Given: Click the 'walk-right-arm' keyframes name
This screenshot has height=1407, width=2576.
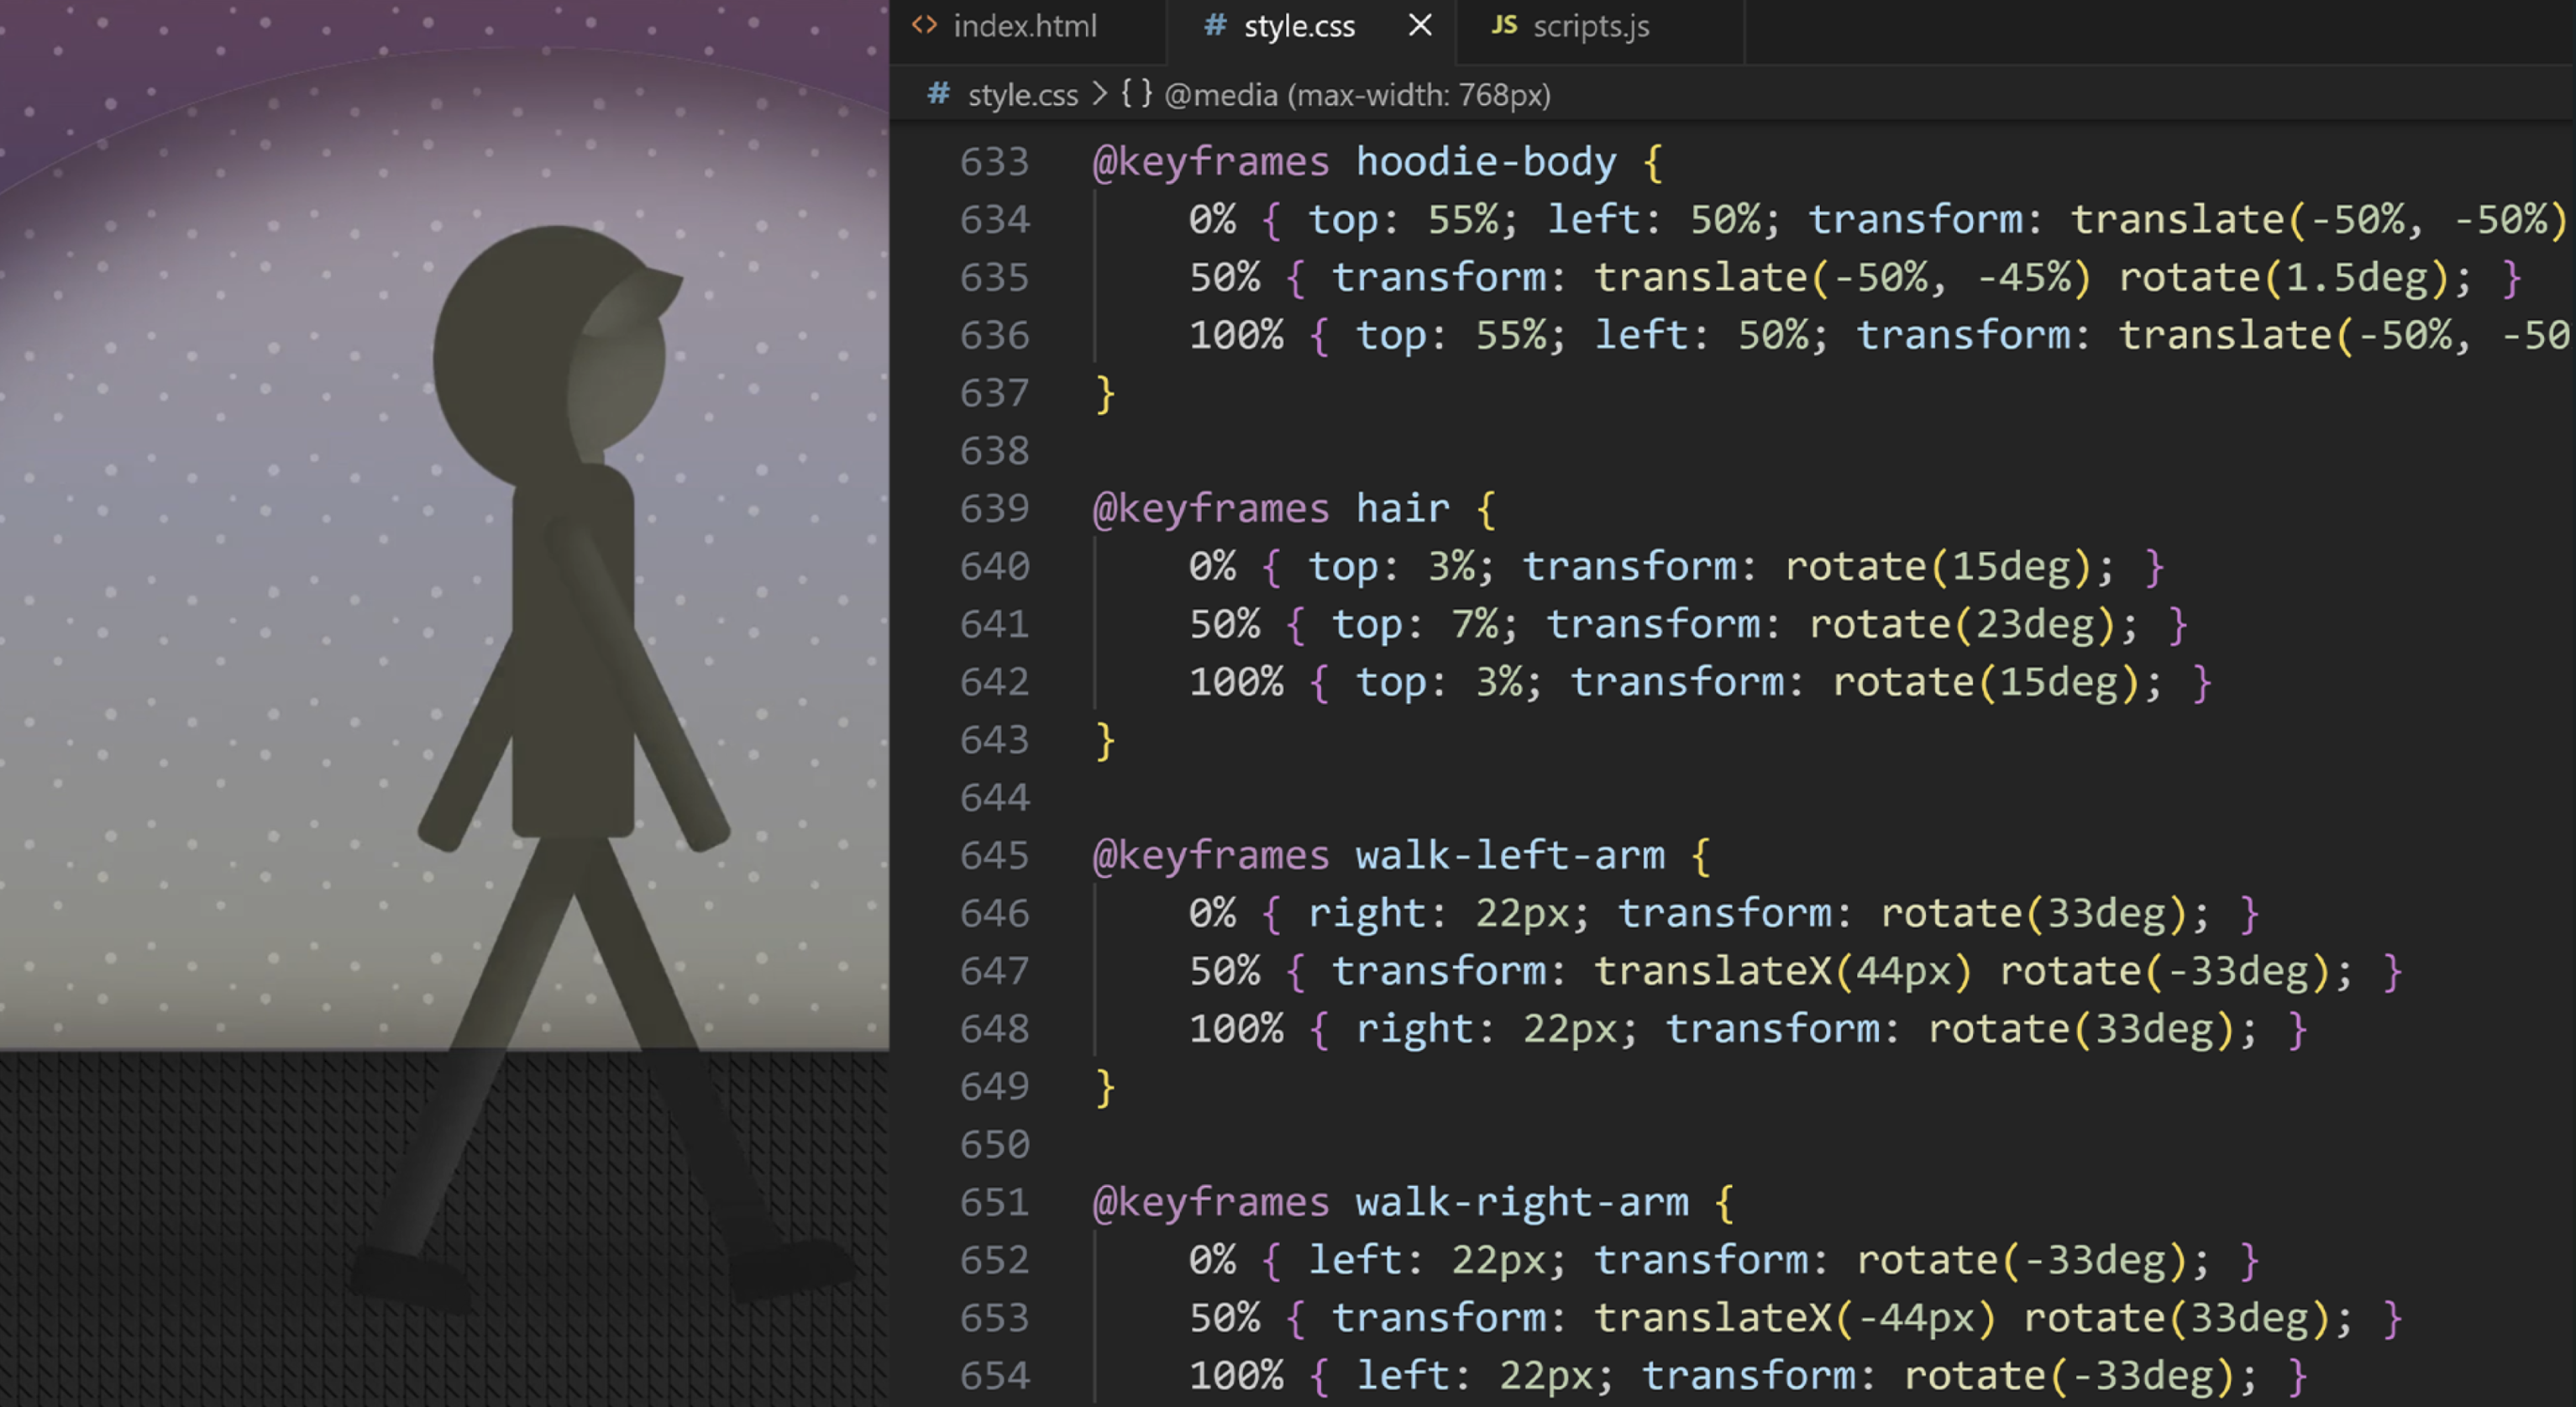Looking at the screenshot, I should (x=1521, y=1202).
